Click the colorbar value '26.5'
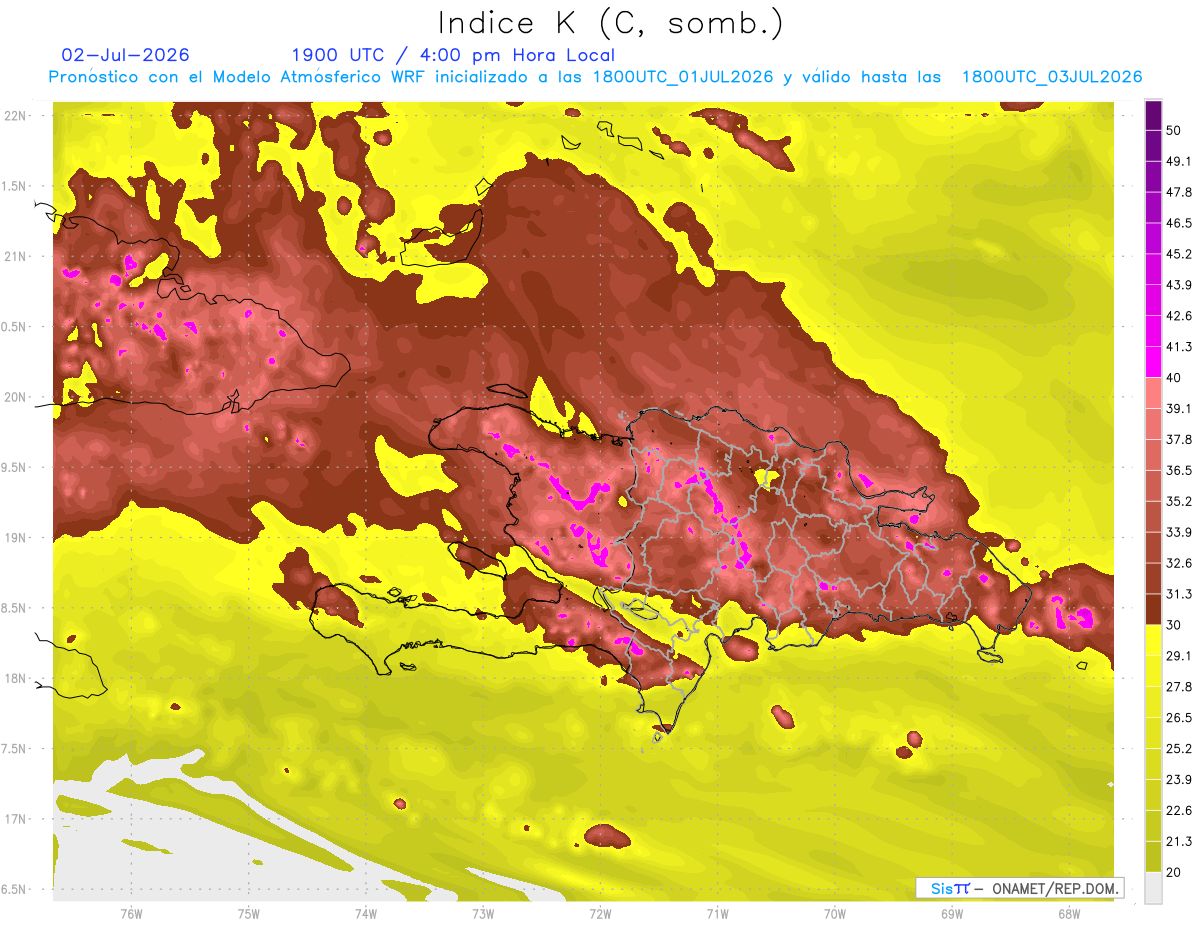This screenshot has width=1200, height=927. pyautogui.click(x=1179, y=718)
